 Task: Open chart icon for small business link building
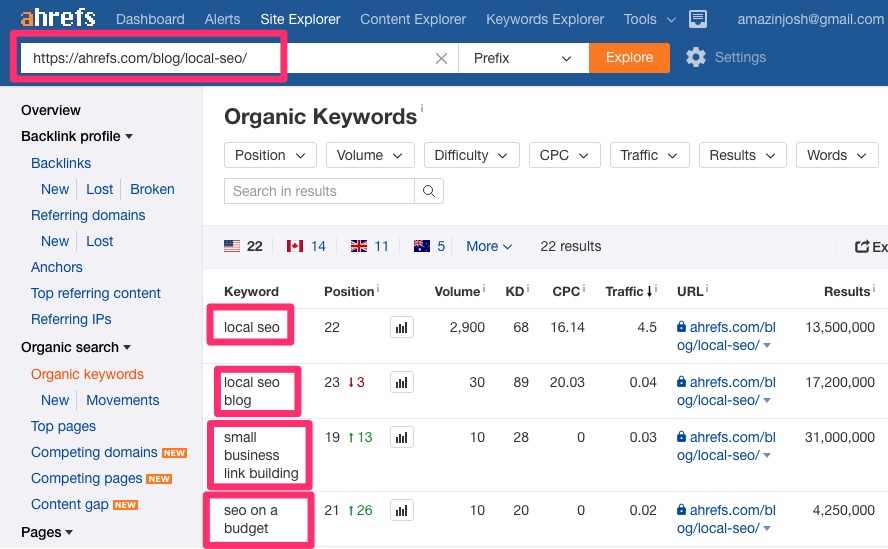pyautogui.click(x=402, y=437)
